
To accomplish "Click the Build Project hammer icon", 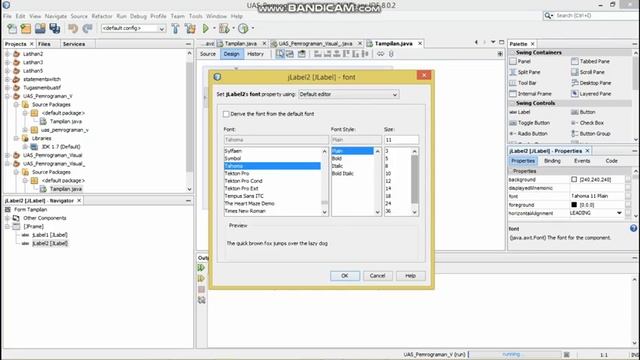I will (x=176, y=29).
